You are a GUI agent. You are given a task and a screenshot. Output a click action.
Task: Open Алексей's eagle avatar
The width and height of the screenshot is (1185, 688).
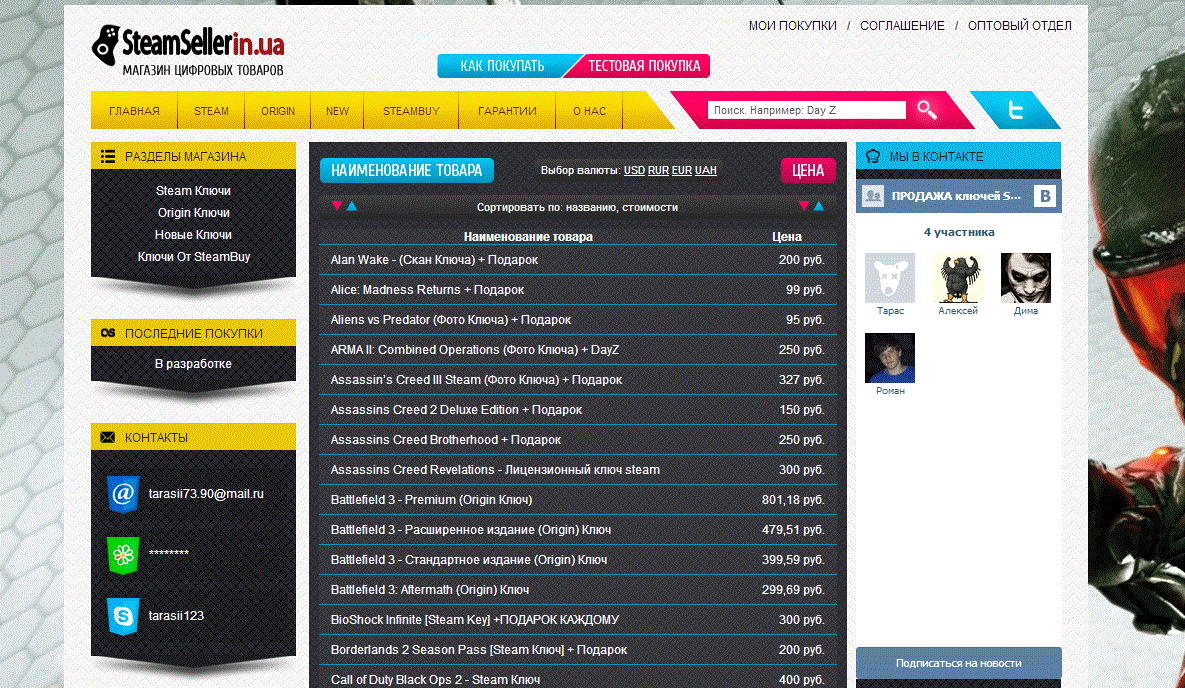(958, 278)
